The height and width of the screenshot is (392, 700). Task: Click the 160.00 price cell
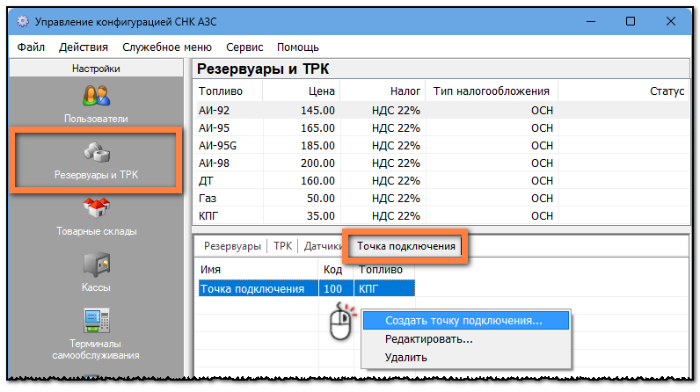[x=317, y=181]
